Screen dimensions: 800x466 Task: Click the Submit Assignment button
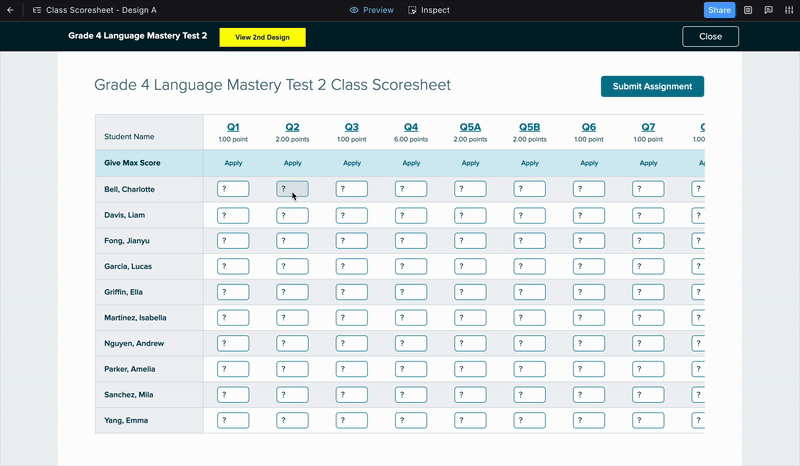(x=652, y=86)
